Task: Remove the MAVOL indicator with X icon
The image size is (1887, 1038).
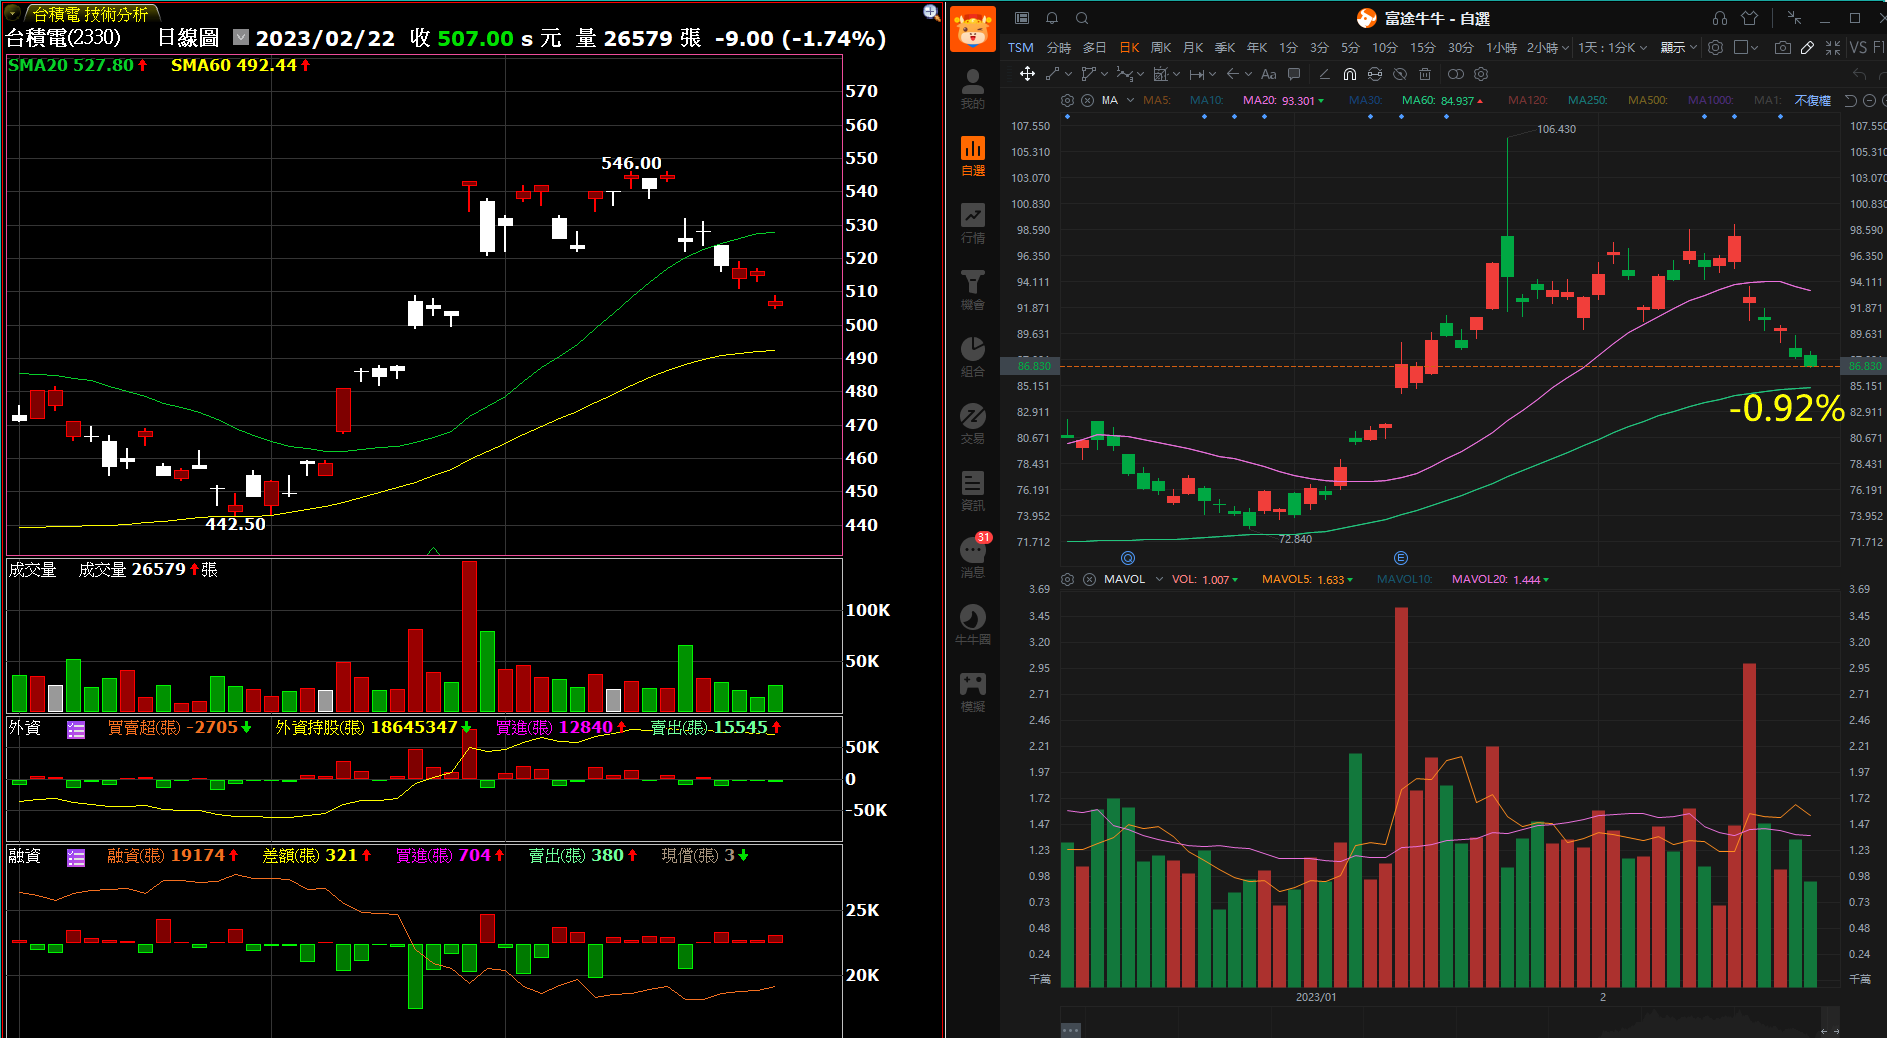Action: (x=1089, y=579)
